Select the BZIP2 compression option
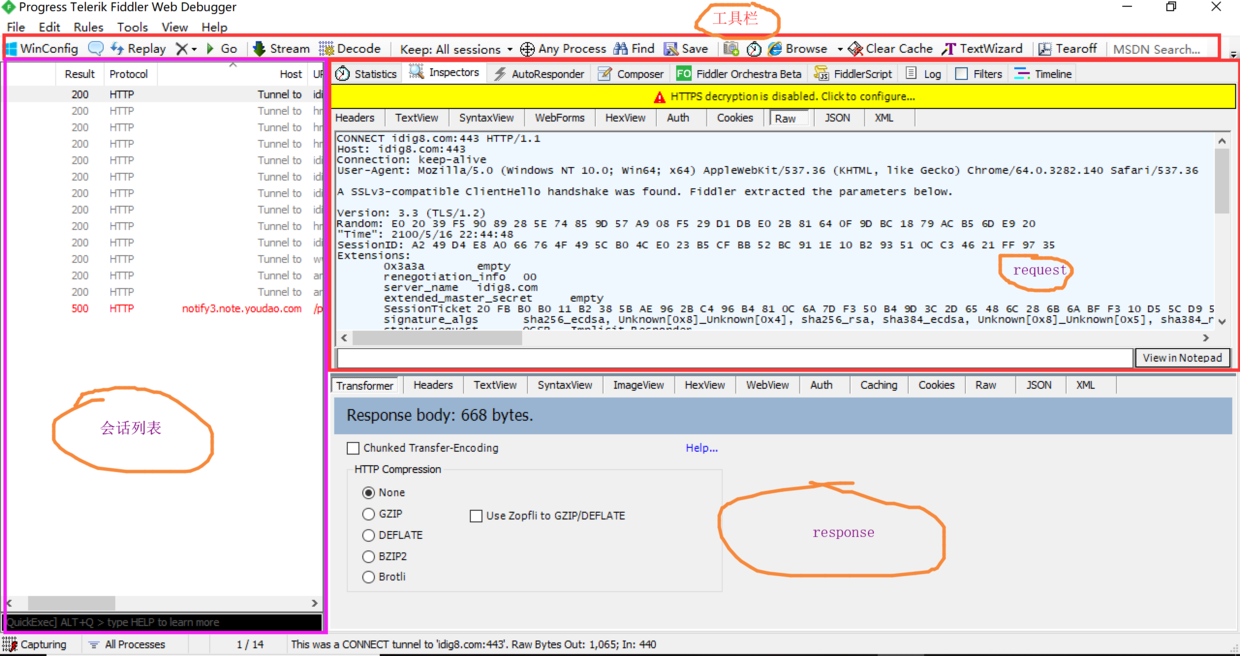The height and width of the screenshot is (656, 1240). (x=369, y=556)
